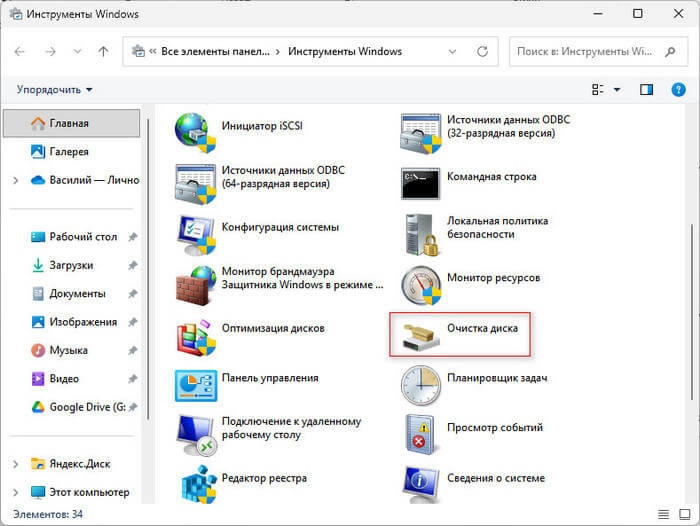The width and height of the screenshot is (700, 526).
Task: Launch Монитор ресурсов icon
Action: coord(419,285)
